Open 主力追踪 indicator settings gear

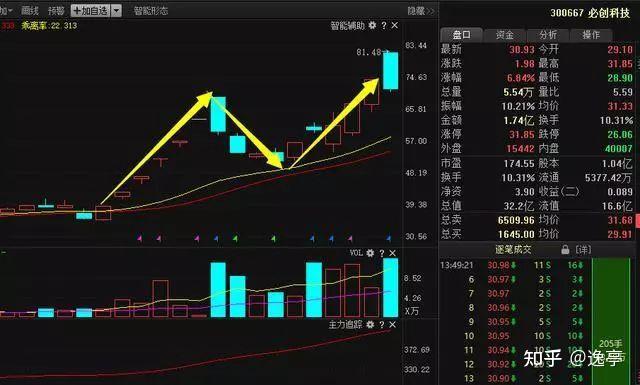pos(370,325)
